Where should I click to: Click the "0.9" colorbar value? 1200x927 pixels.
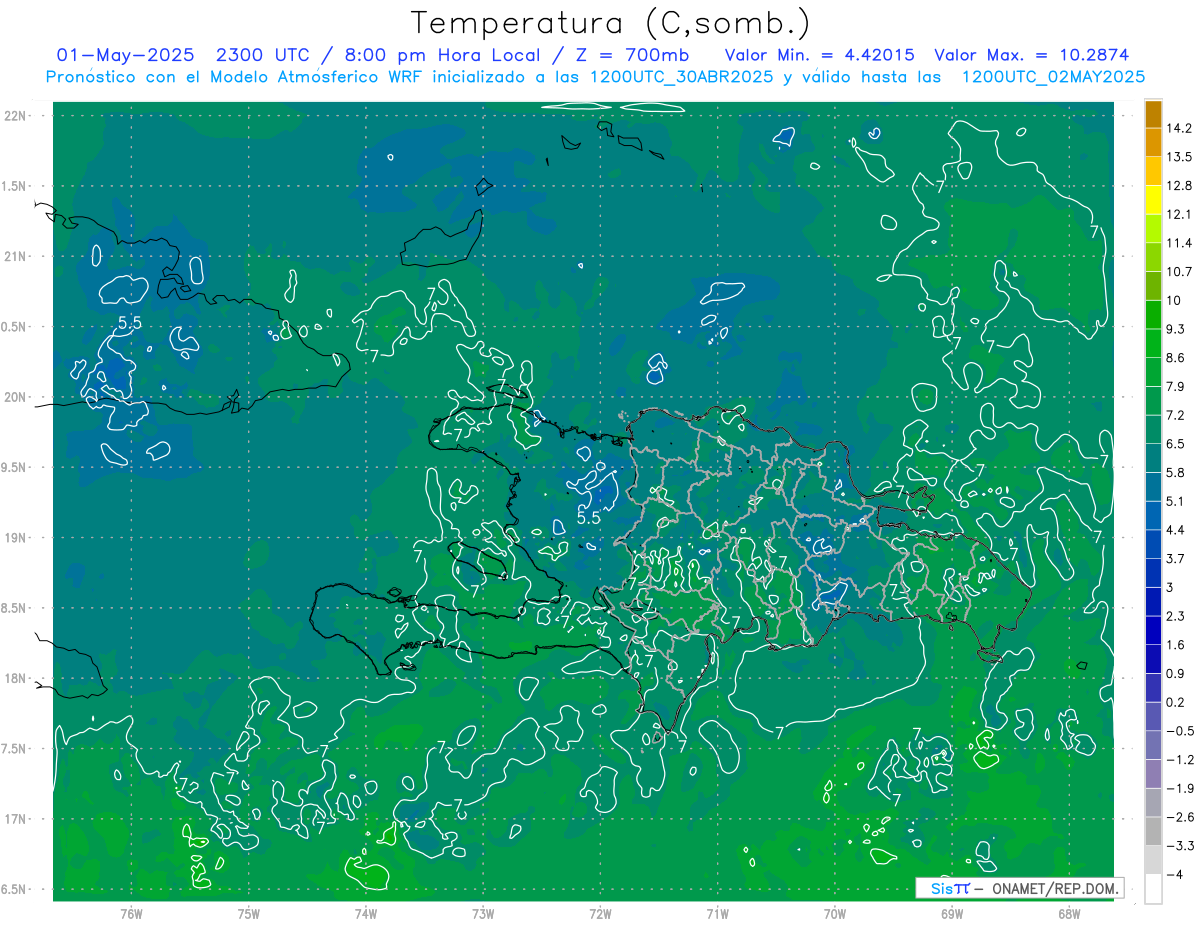coord(1176,674)
